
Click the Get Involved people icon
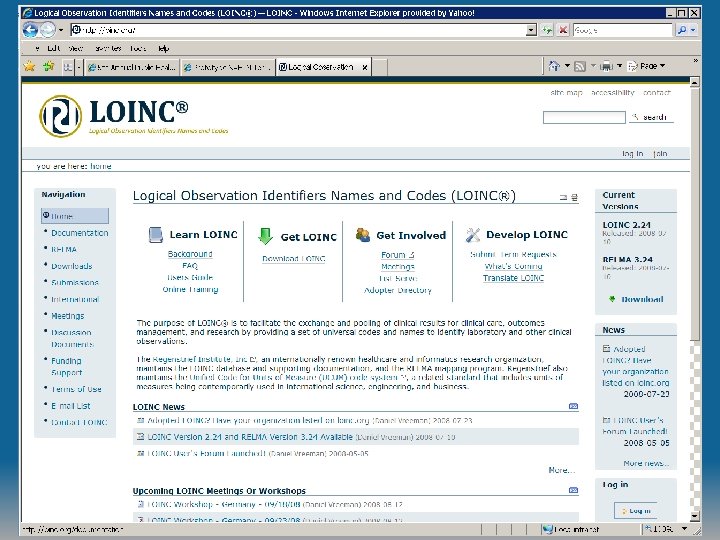click(363, 235)
